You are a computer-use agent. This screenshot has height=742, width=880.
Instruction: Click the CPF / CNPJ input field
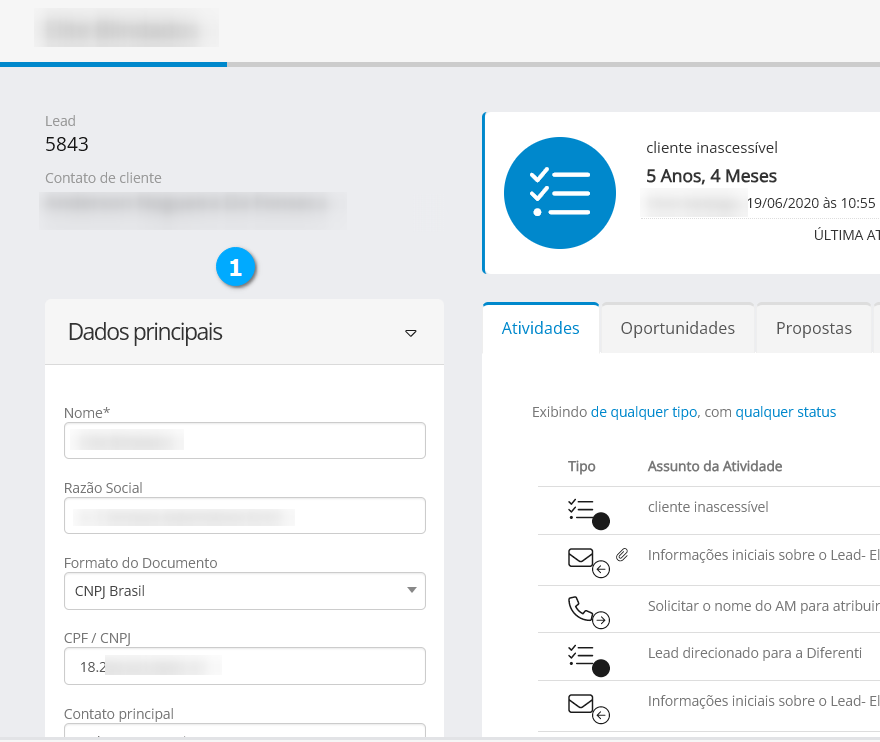[x=244, y=666]
